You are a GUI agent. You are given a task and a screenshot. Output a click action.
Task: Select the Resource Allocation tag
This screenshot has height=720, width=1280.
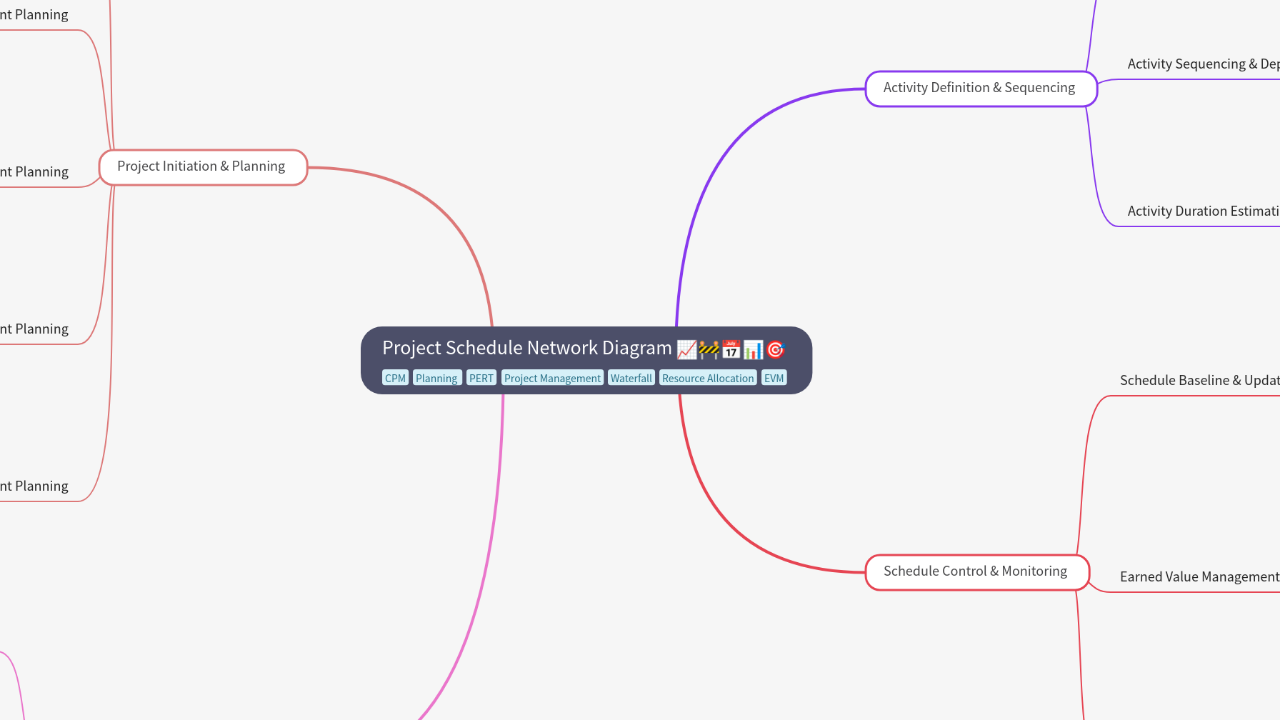click(x=708, y=378)
